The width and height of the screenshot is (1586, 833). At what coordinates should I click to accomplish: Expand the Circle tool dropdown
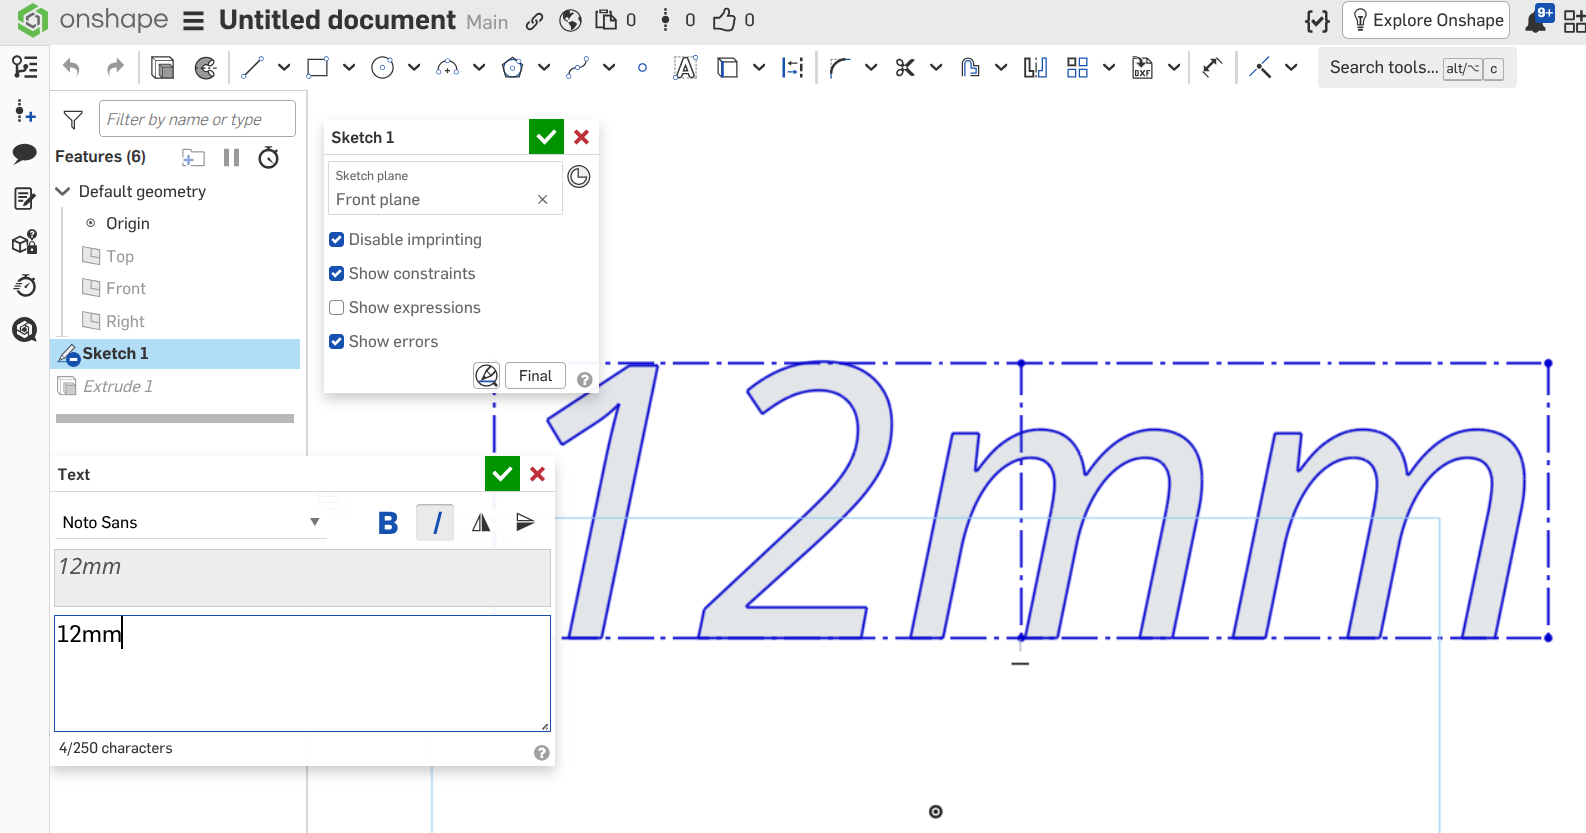point(414,67)
